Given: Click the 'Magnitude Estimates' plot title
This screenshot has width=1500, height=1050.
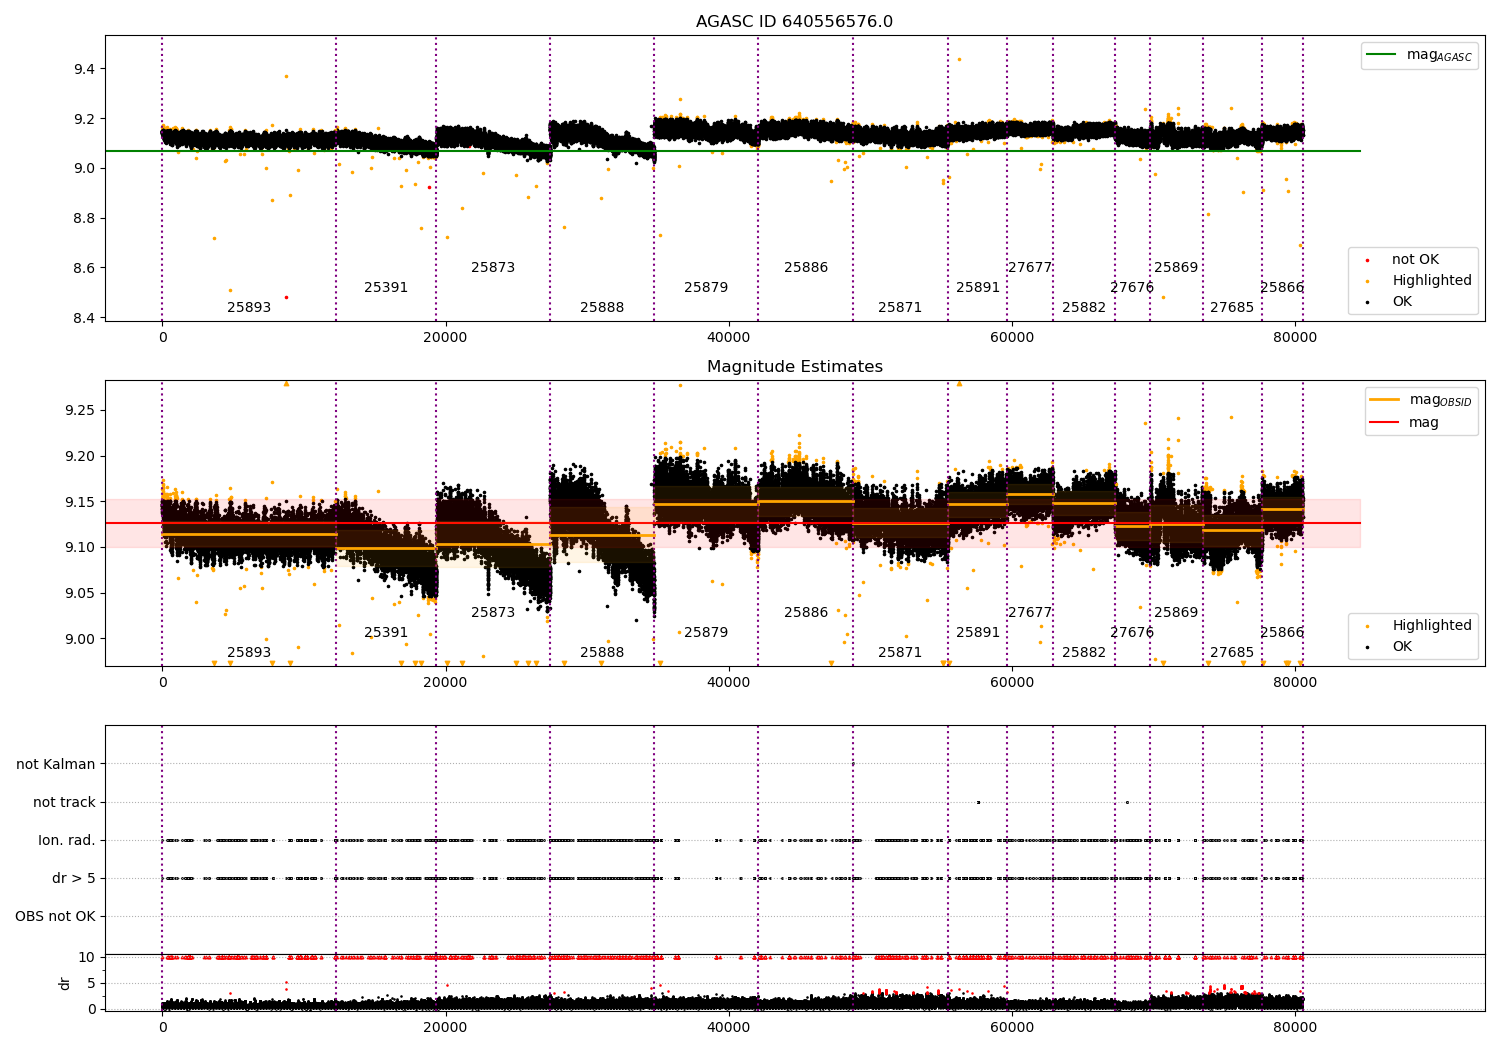Looking at the screenshot, I should point(794,367).
